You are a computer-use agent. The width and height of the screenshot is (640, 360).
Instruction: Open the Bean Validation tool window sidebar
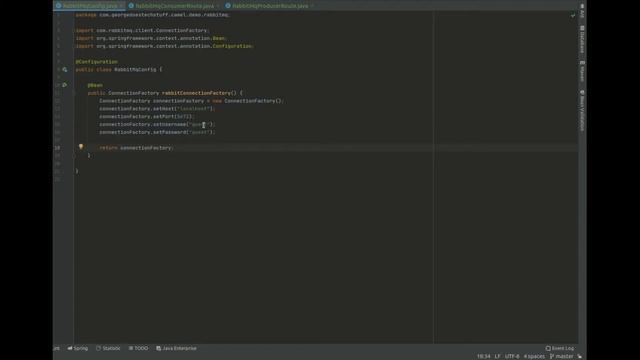(x=582, y=110)
